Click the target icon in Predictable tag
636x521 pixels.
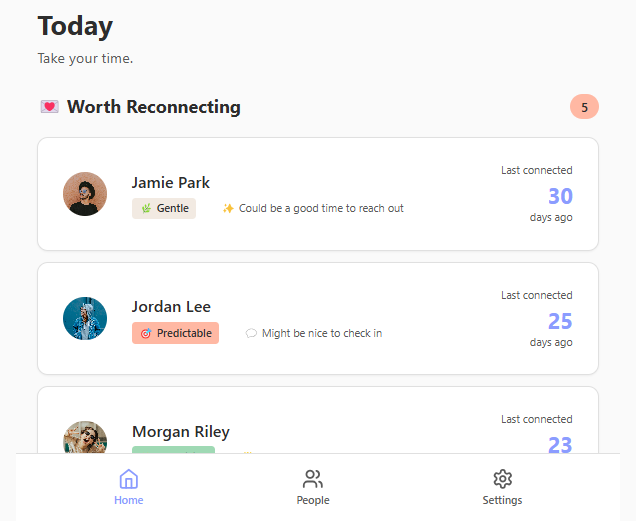146,333
